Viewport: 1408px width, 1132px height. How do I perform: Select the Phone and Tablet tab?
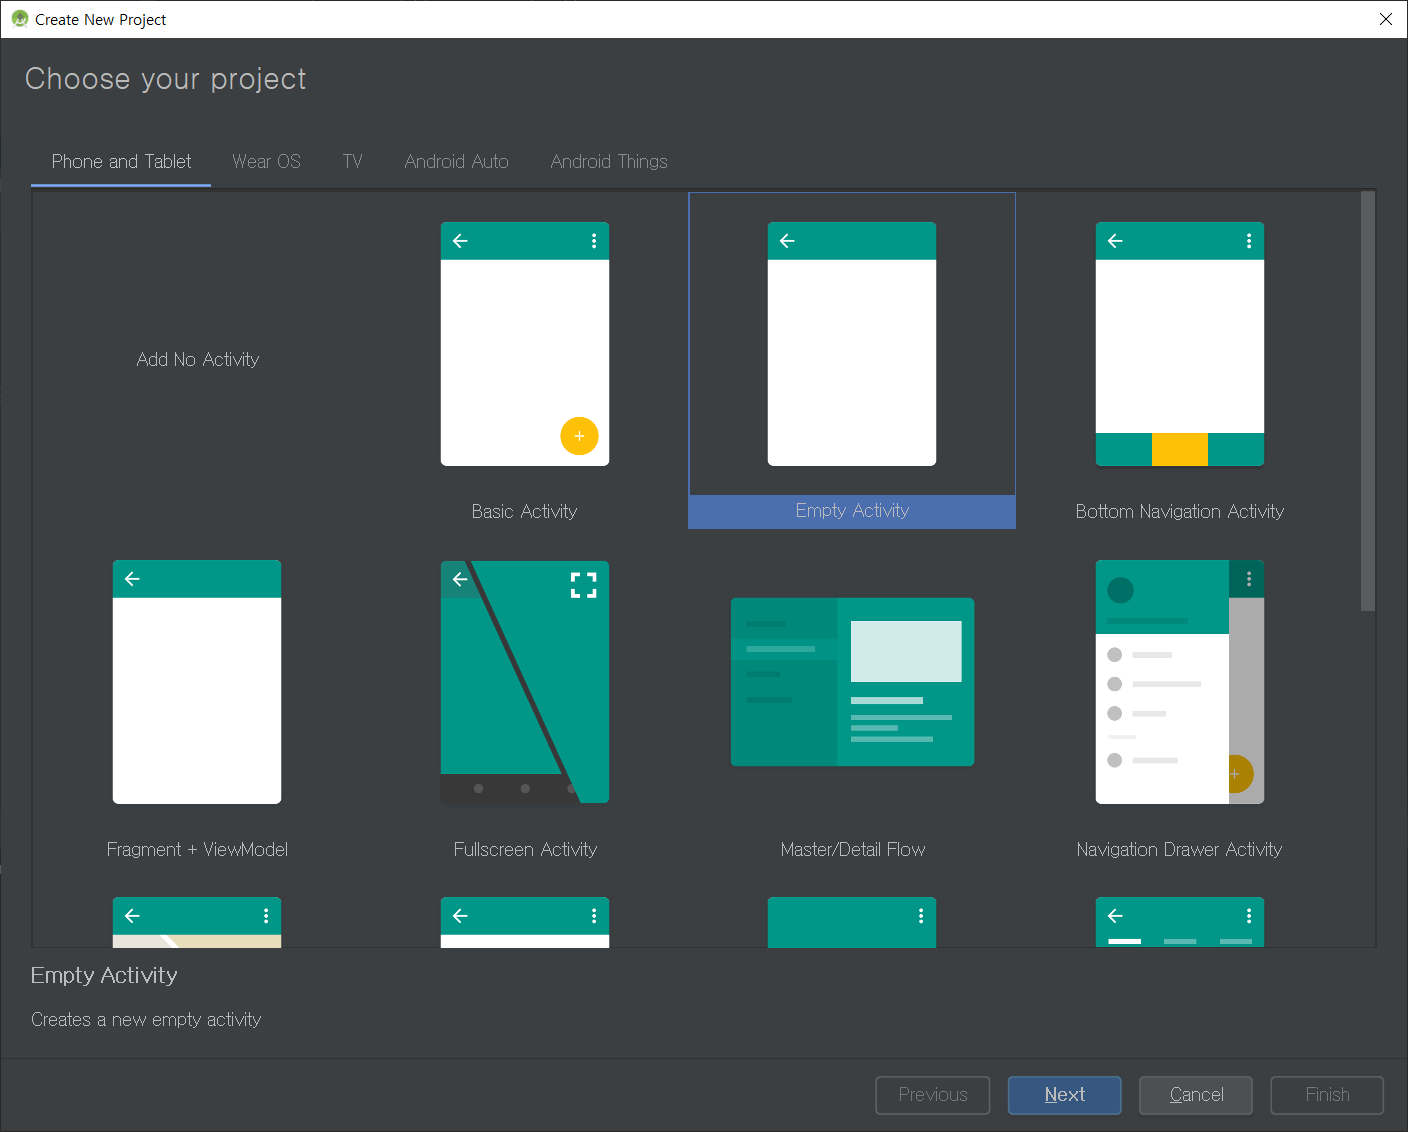click(x=121, y=162)
